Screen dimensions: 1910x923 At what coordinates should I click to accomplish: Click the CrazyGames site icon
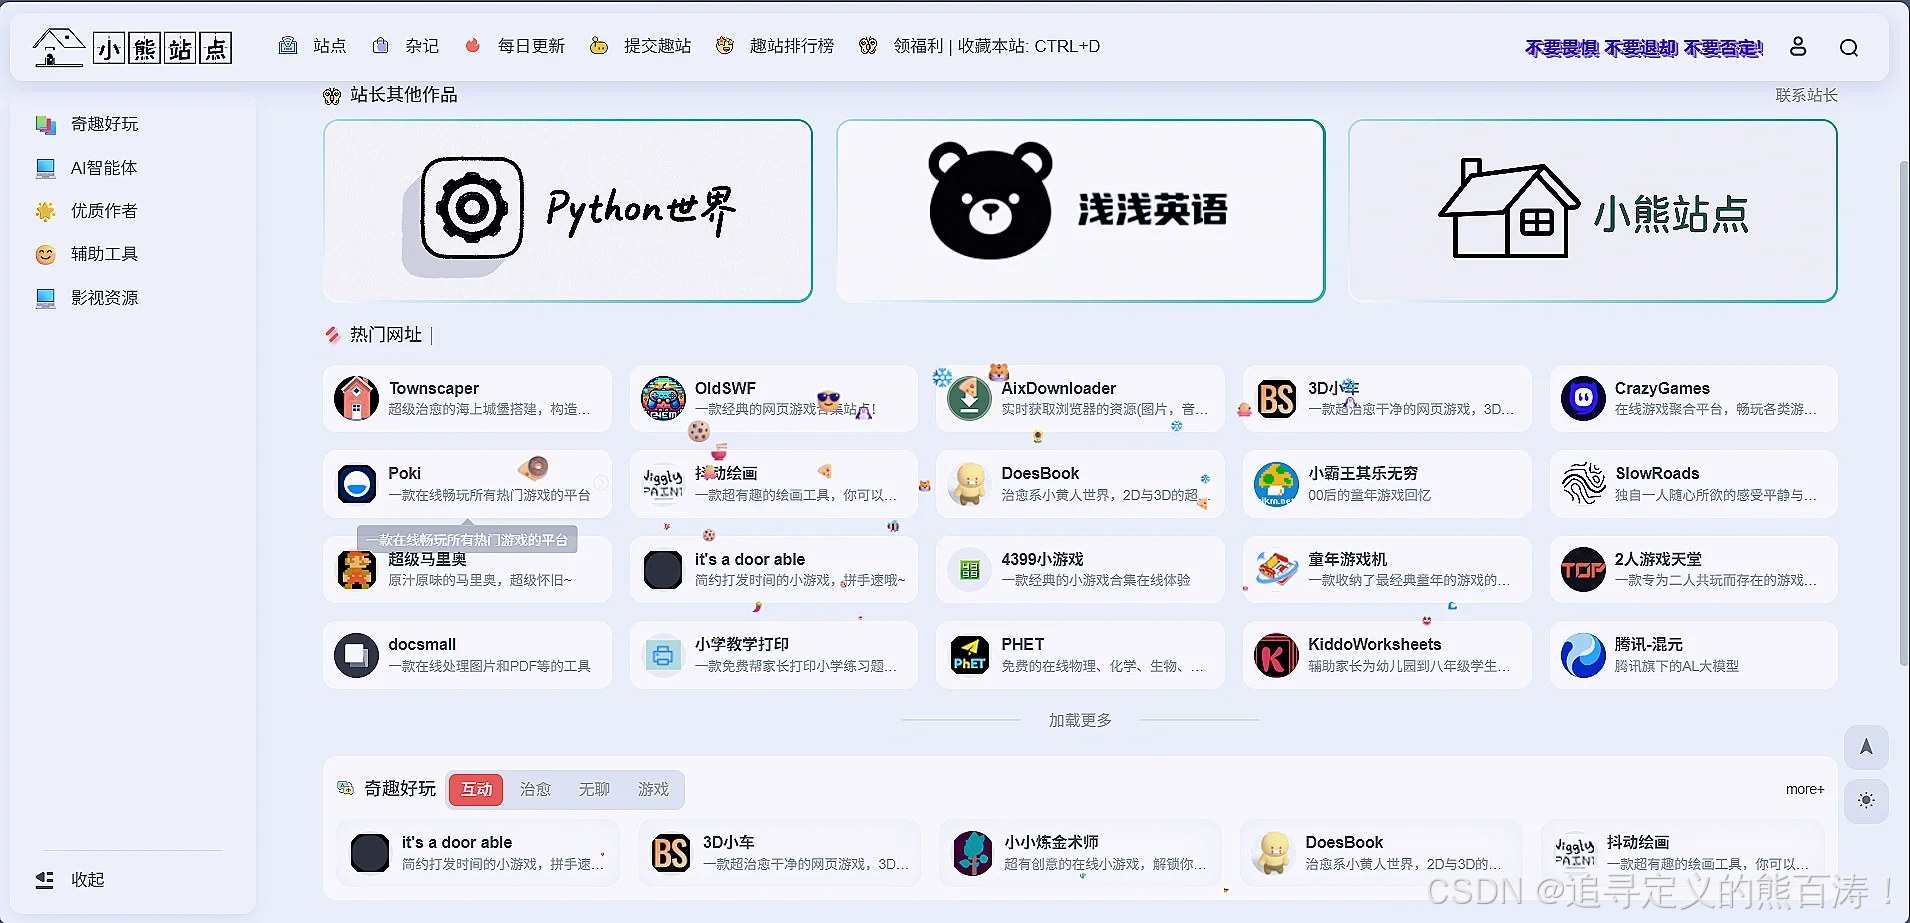[1583, 398]
